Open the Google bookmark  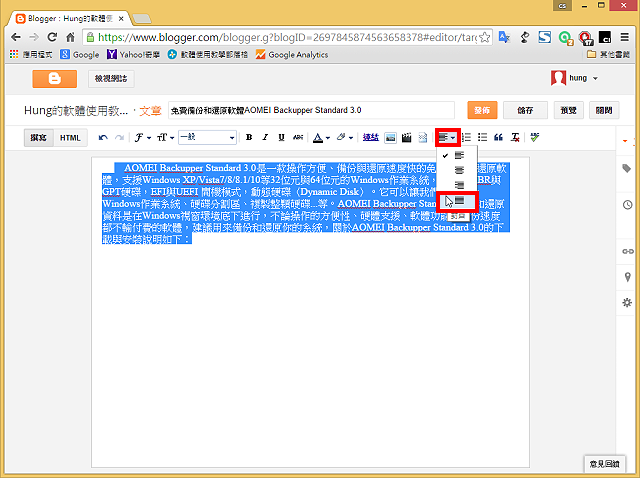pyautogui.click(x=80, y=55)
